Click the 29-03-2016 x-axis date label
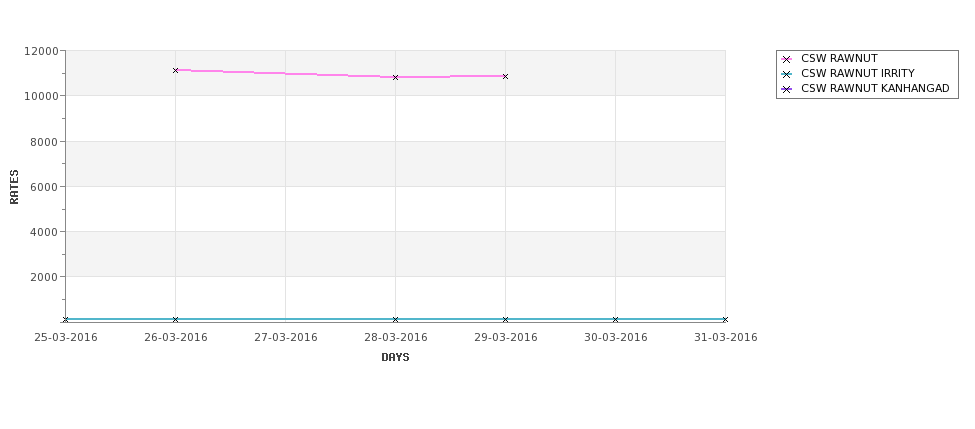The height and width of the screenshot is (429, 975). (506, 337)
